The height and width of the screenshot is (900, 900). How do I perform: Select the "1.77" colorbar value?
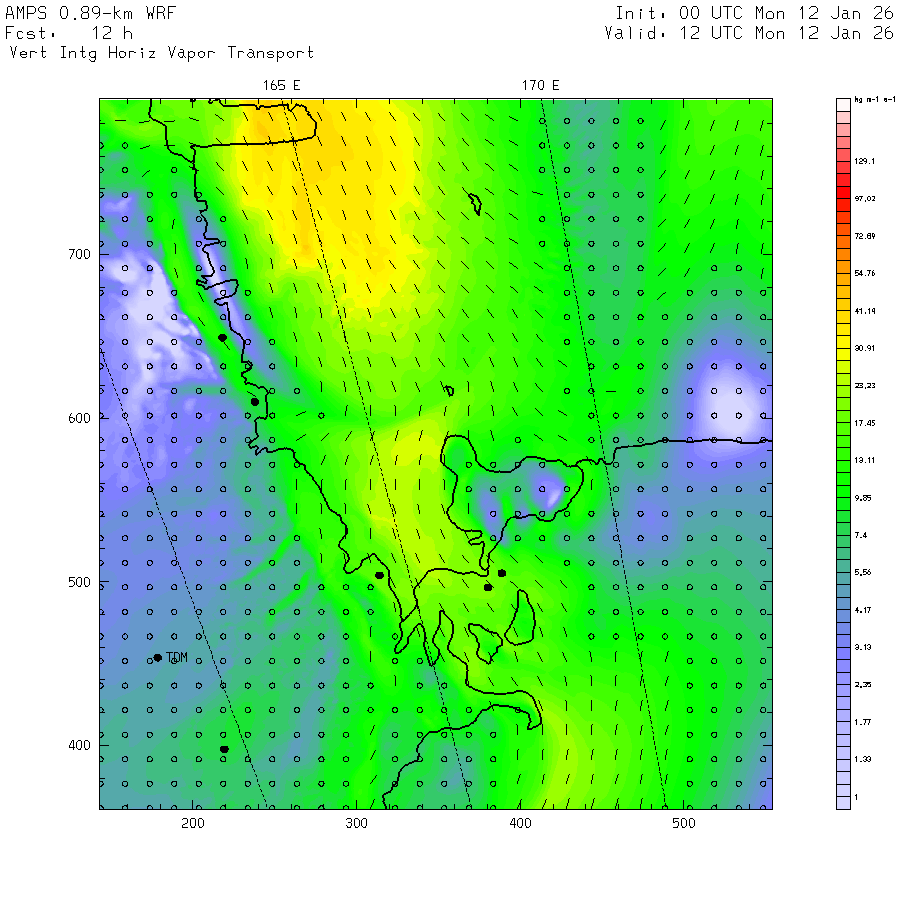pos(863,722)
